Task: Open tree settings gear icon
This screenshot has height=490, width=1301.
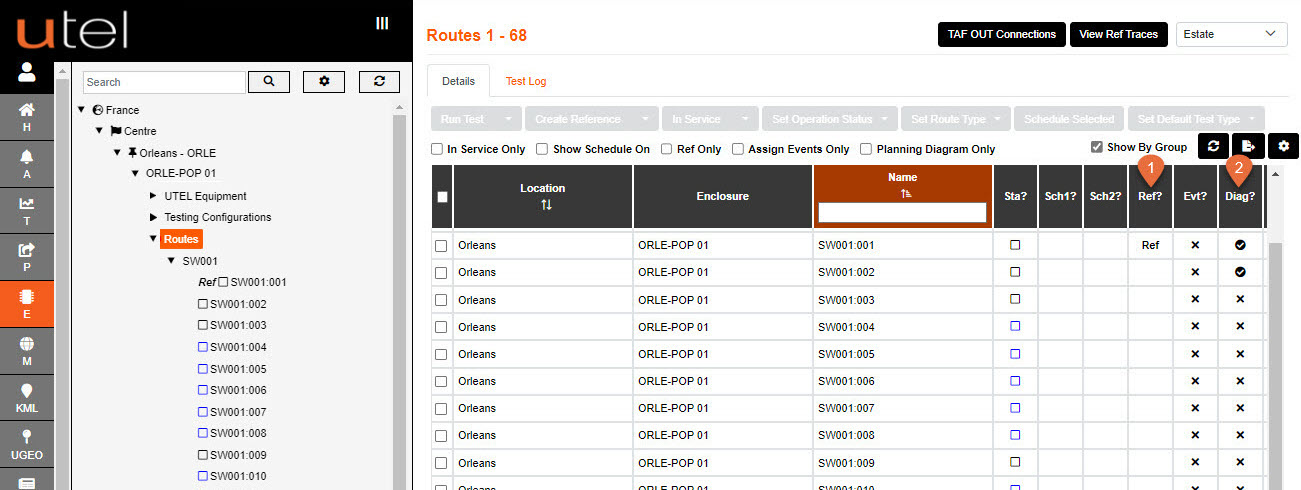Action: (324, 82)
